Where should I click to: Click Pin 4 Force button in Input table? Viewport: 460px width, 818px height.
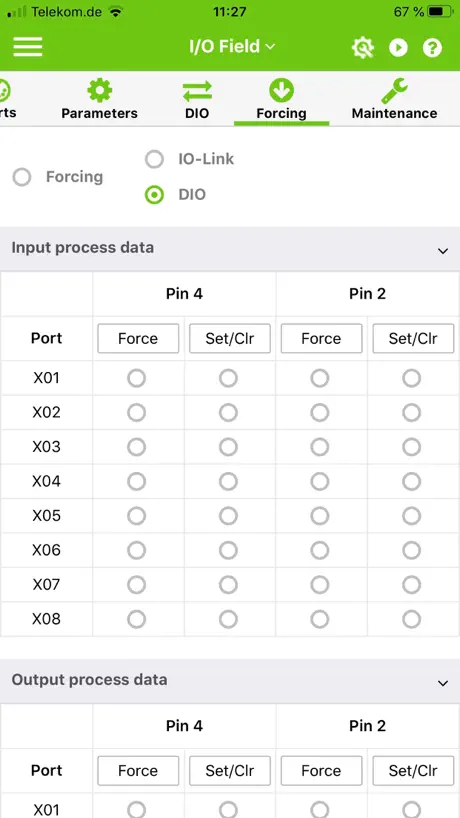(138, 339)
